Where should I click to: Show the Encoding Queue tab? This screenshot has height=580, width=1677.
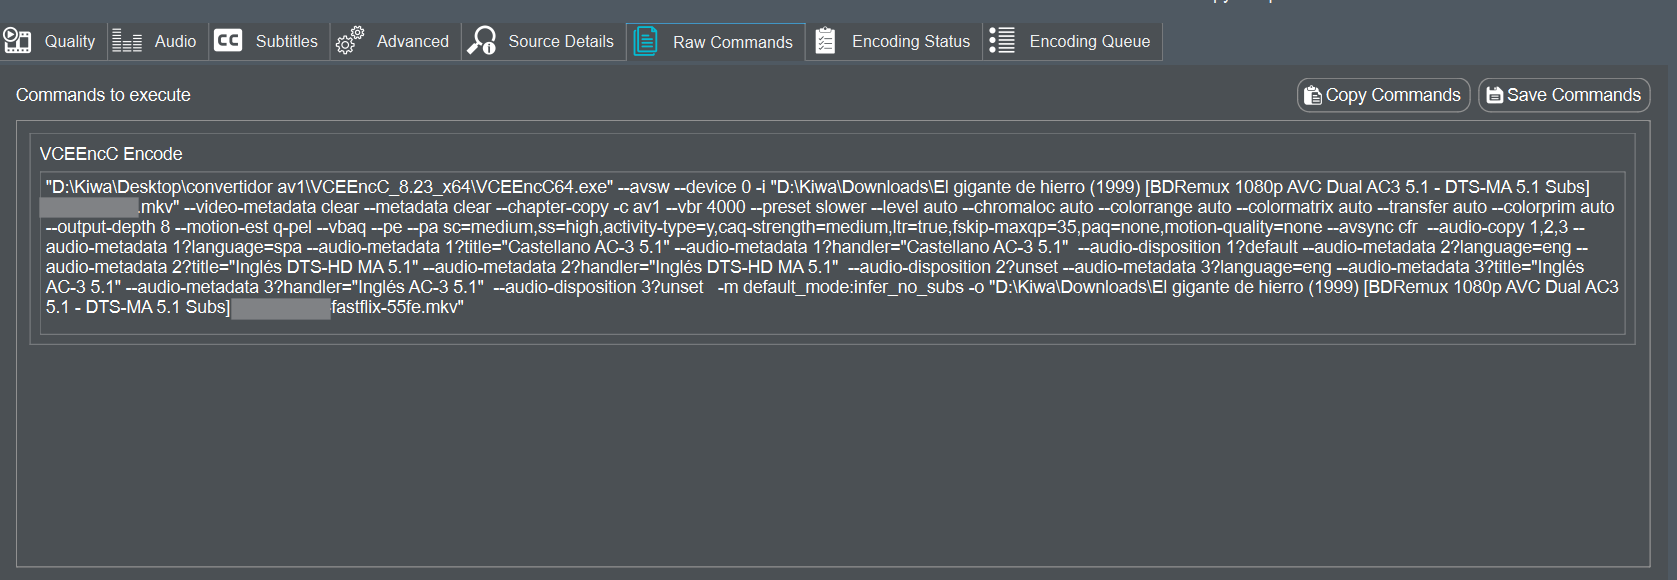[x=1089, y=41]
